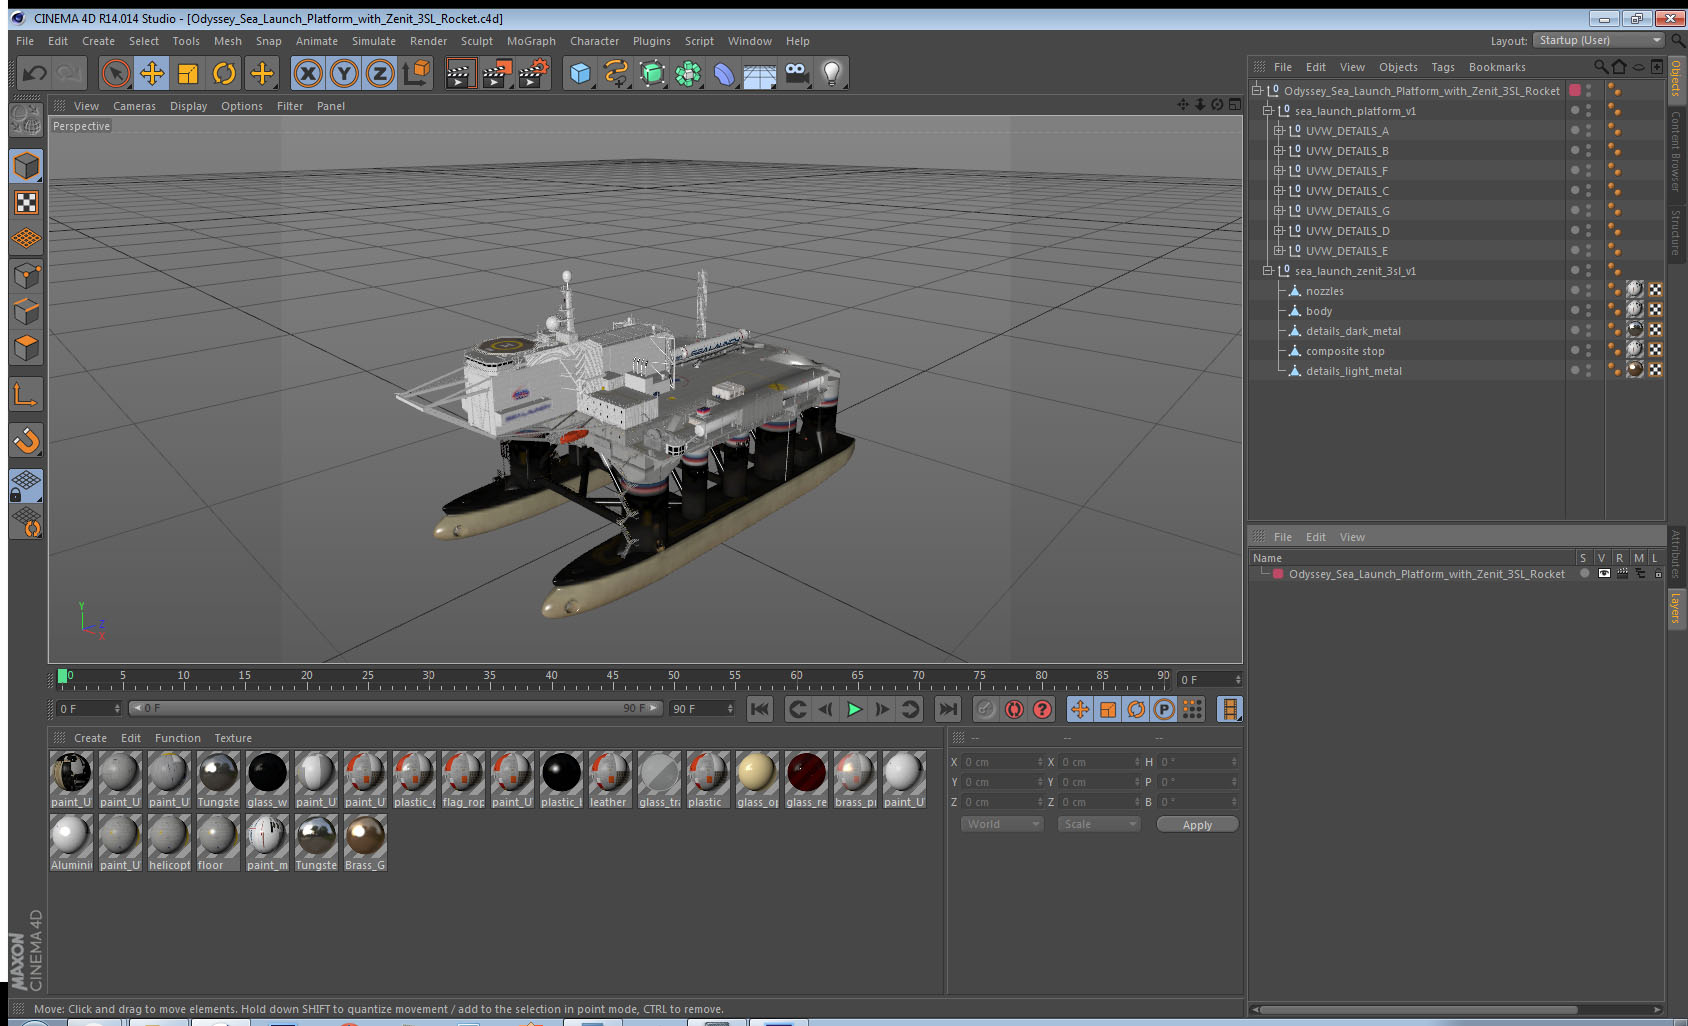Toggle the Z axis lock
The image size is (1688, 1026).
[380, 73]
